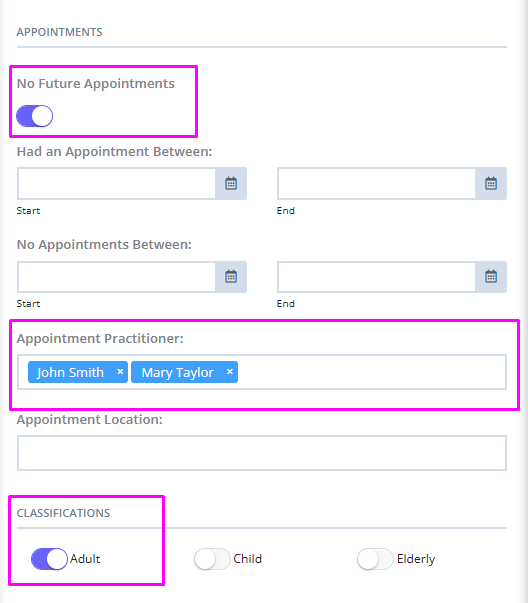528x603 pixels.
Task: Click the Had an Appointment End date field
Action: coord(376,183)
